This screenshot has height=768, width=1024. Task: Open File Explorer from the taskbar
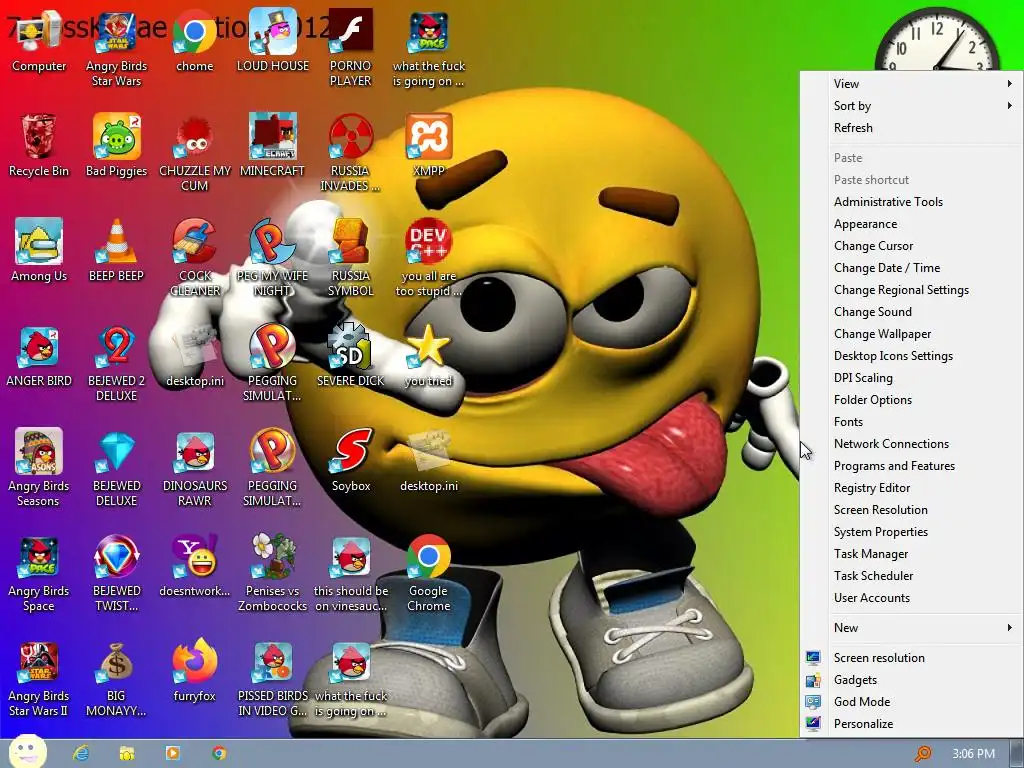coord(127,753)
